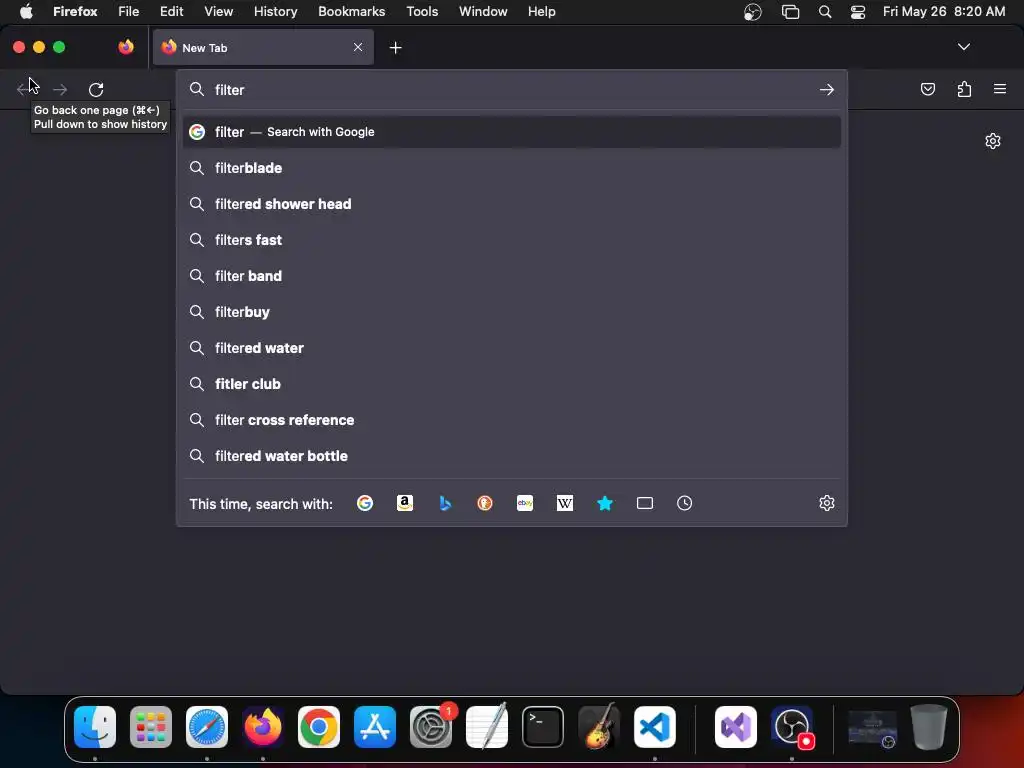
Task: Select the filters fast suggestion
Action: tap(512, 240)
